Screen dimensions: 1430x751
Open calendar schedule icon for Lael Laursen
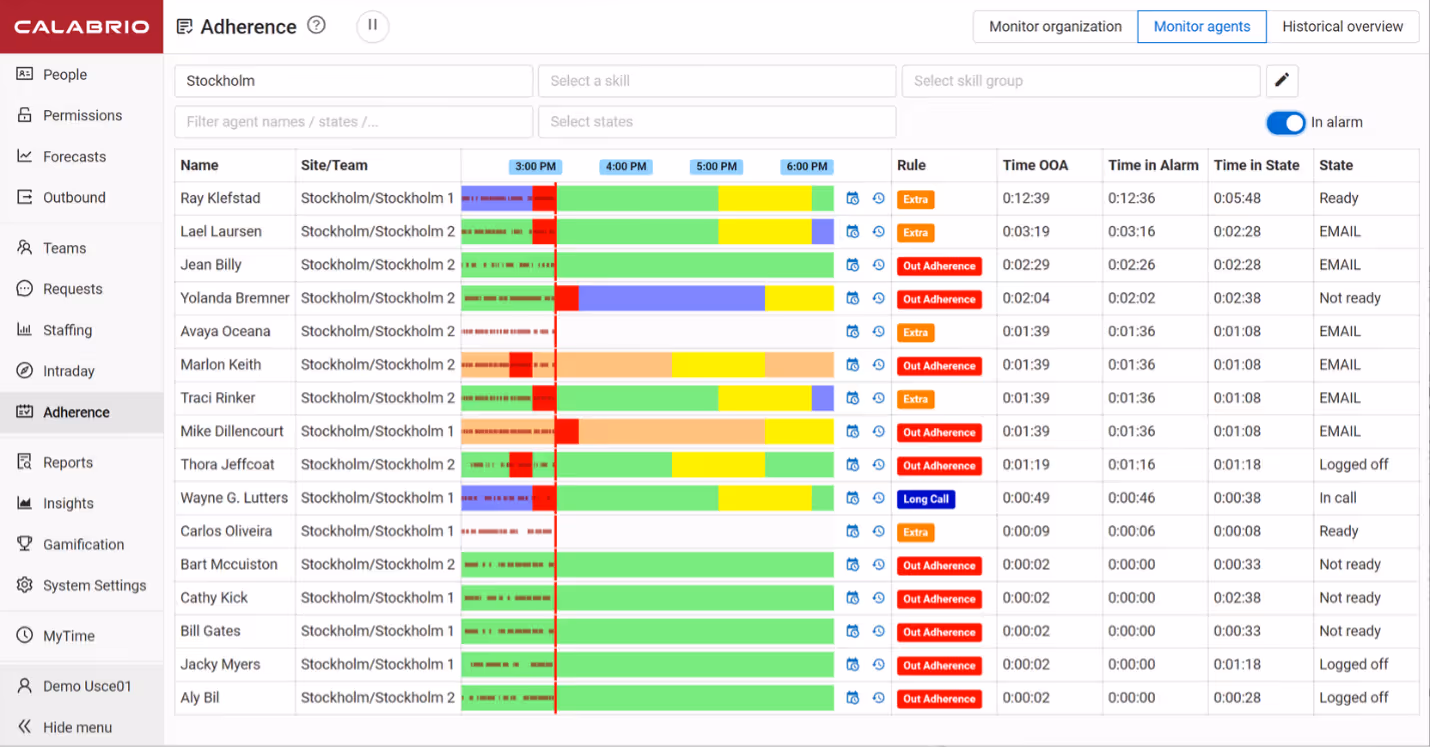[x=853, y=232]
